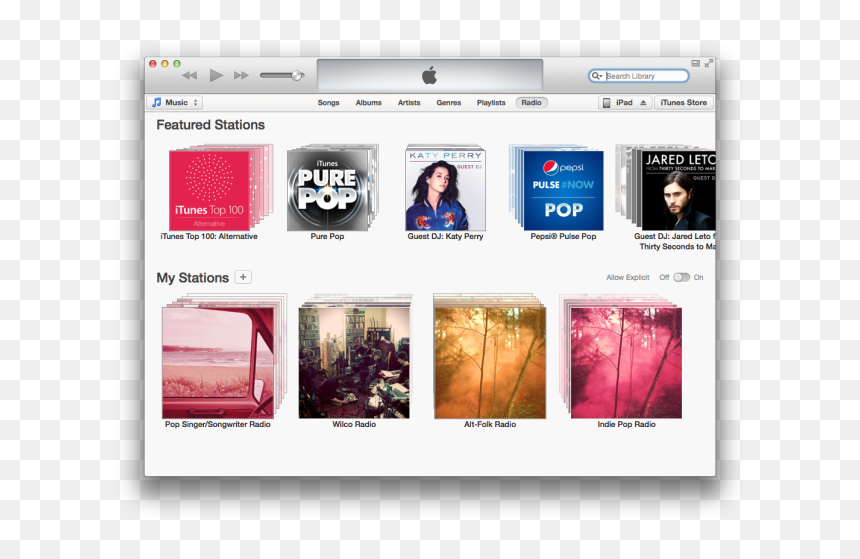Open the Pepsi Pulse Pop station artwork
This screenshot has height=559, width=860.
[x=563, y=190]
